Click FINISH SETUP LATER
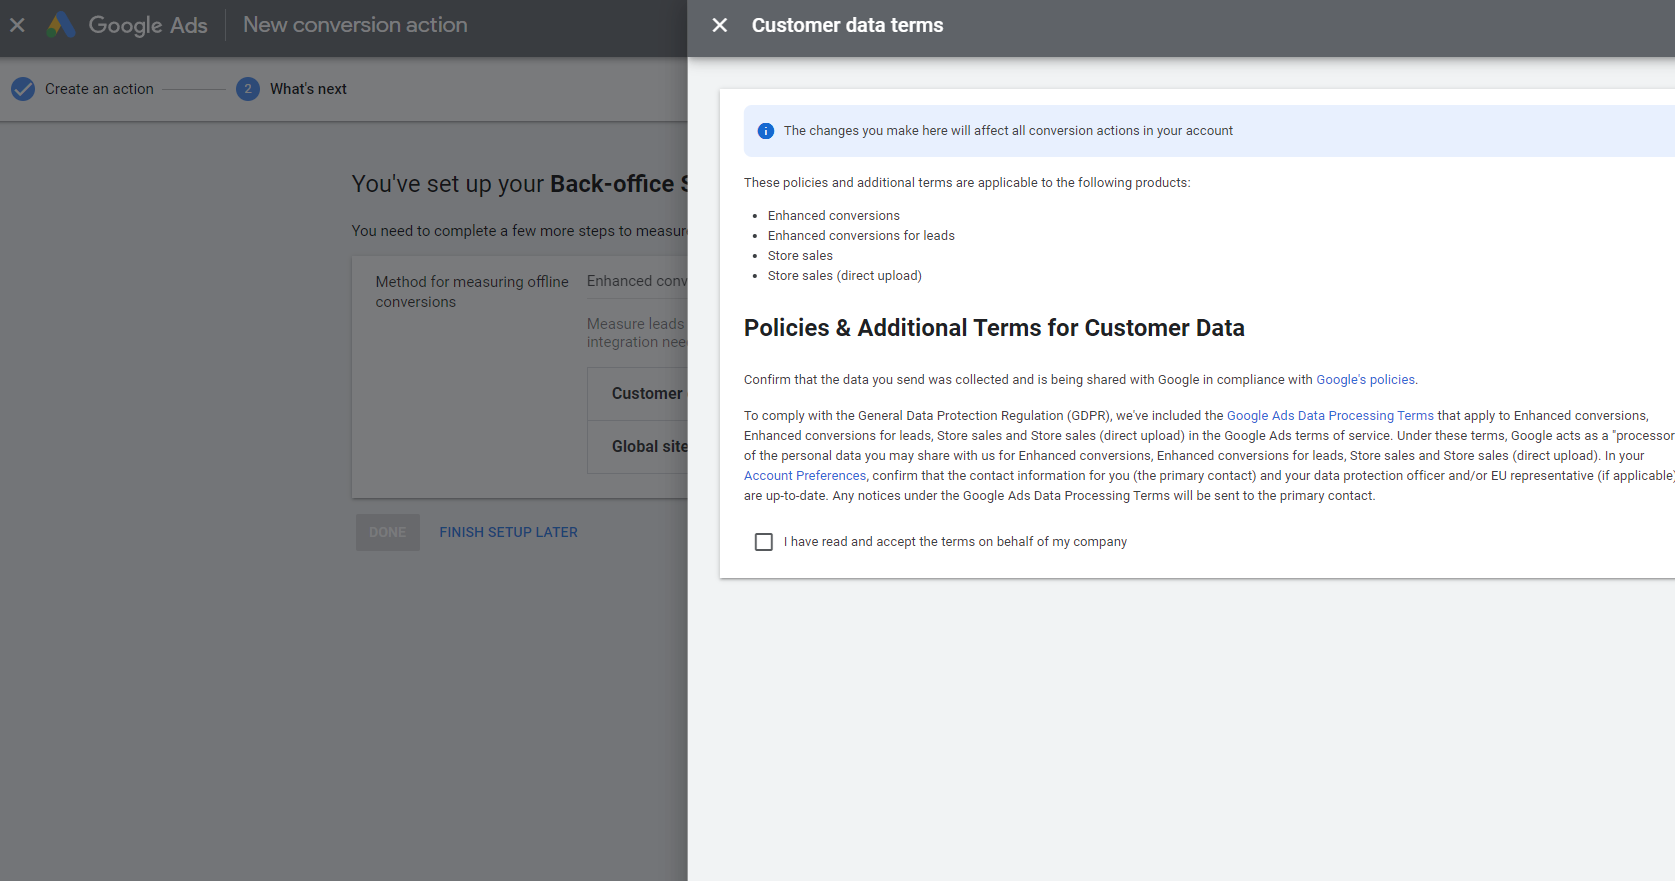Viewport: 1675px width, 881px height. pyautogui.click(x=508, y=532)
